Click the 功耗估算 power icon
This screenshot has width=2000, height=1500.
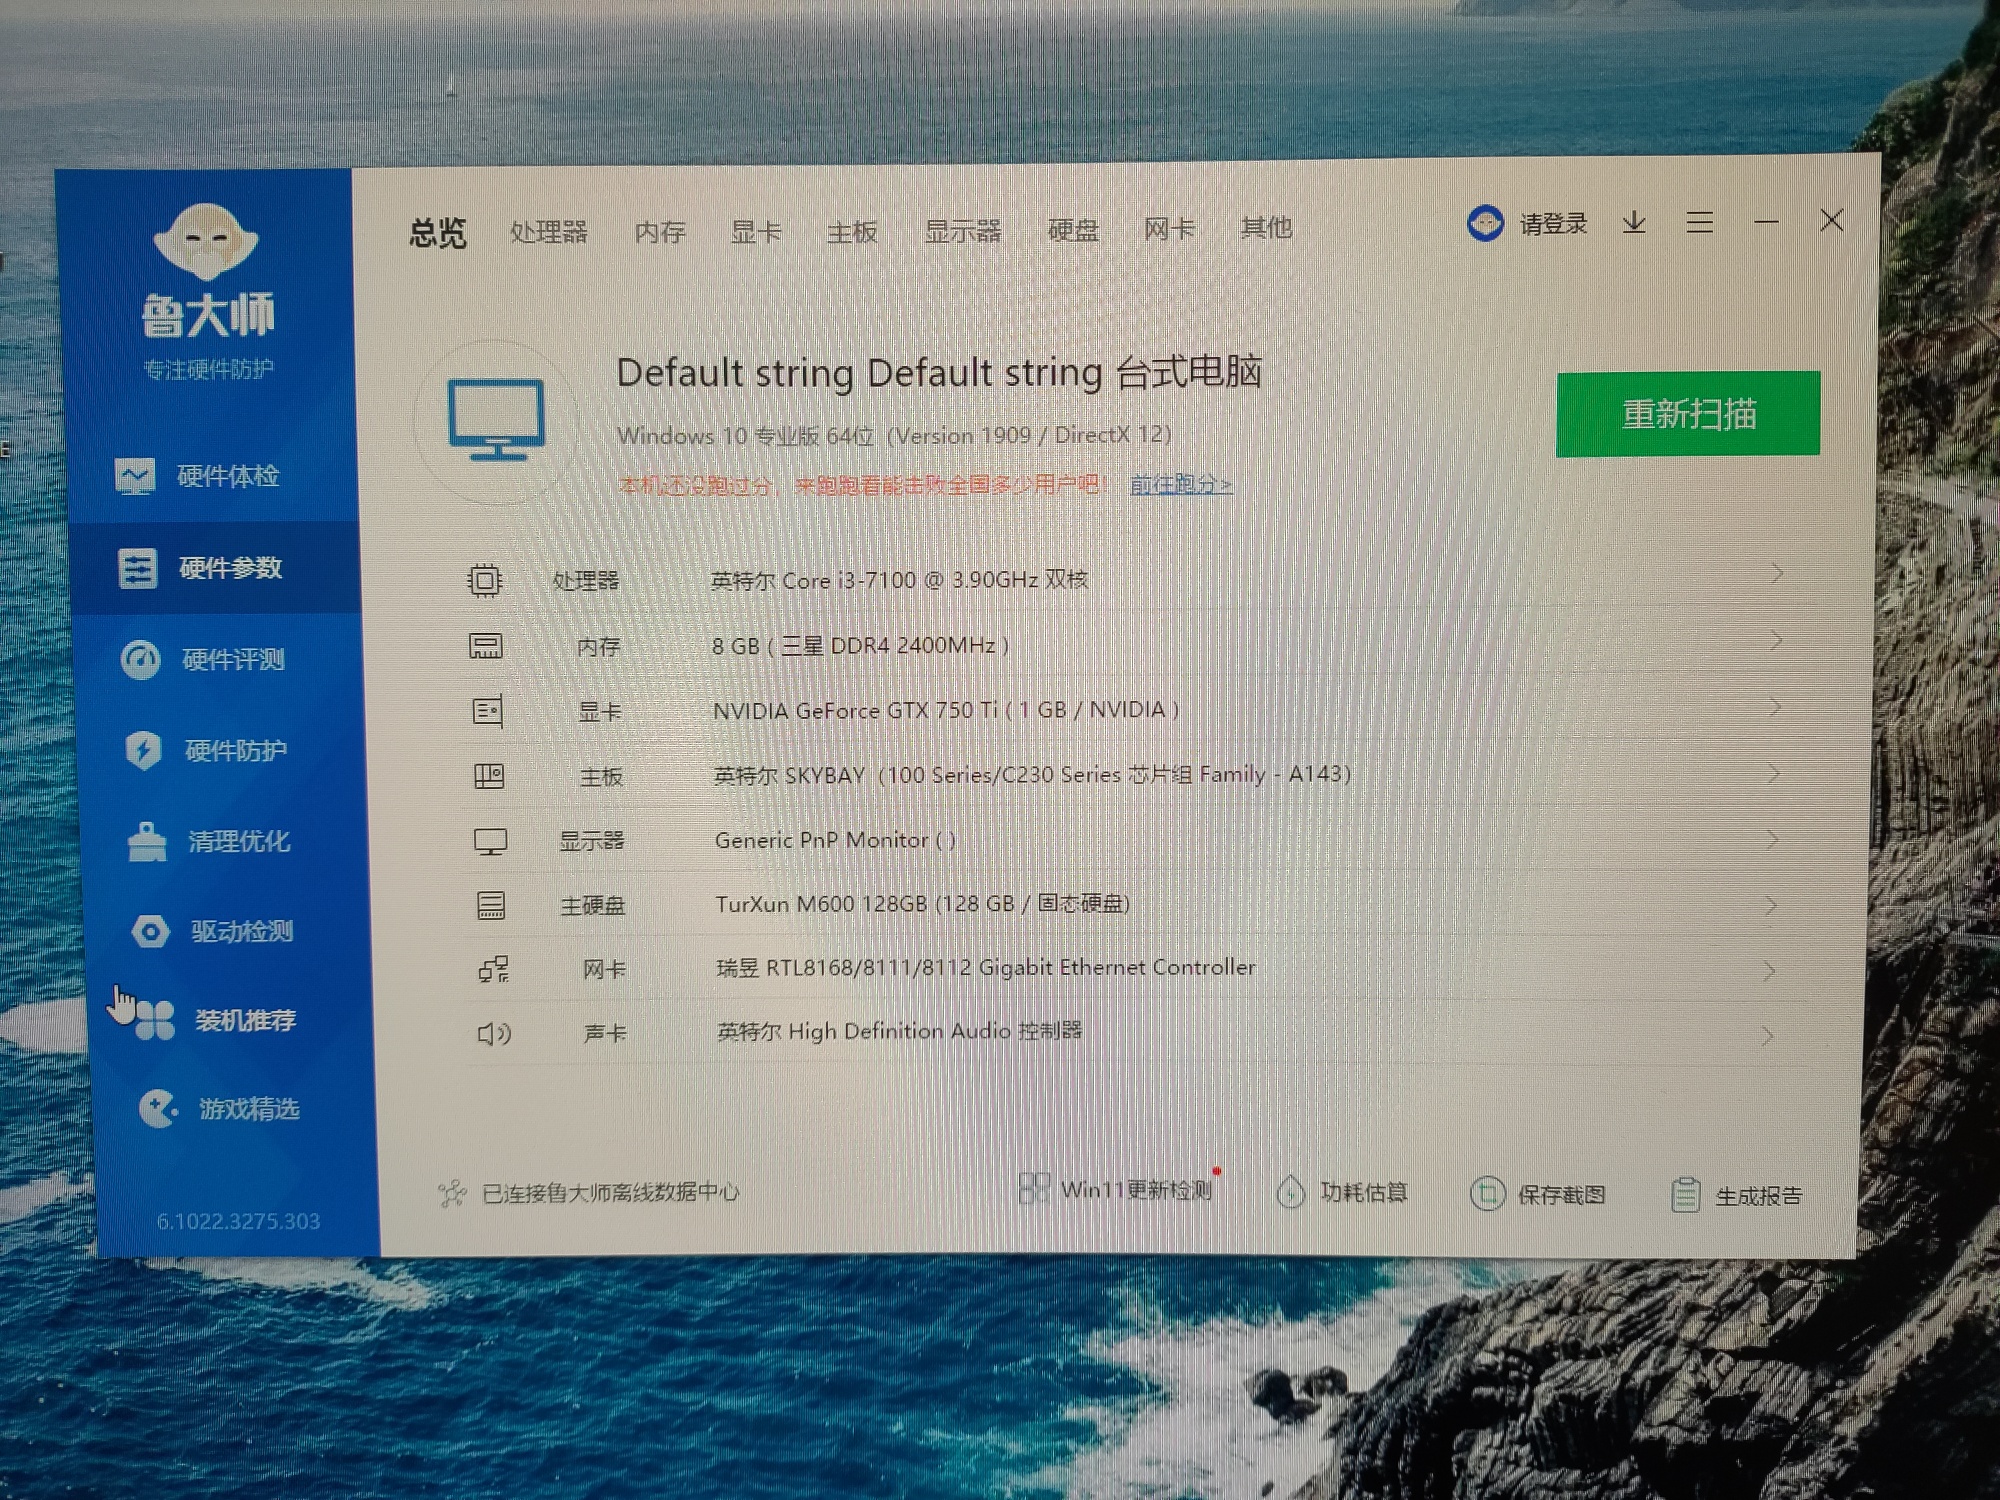(1291, 1191)
